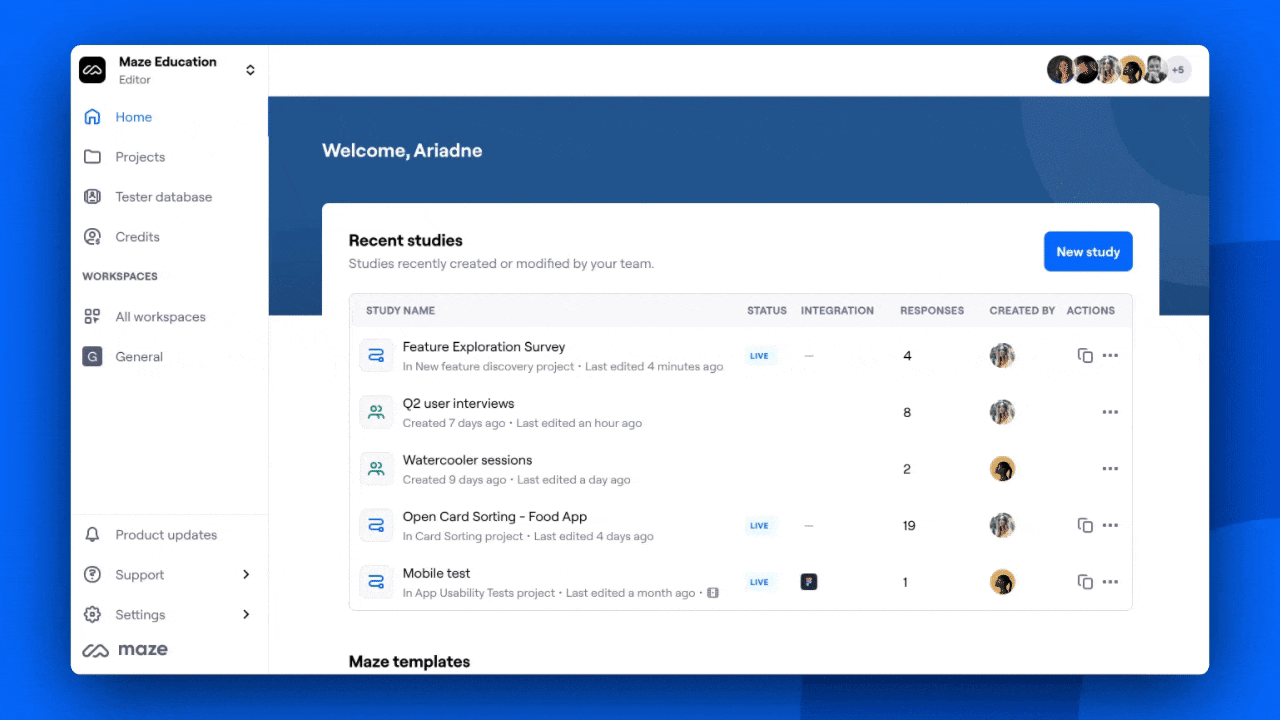Open more actions for Mobile test

click(x=1110, y=582)
